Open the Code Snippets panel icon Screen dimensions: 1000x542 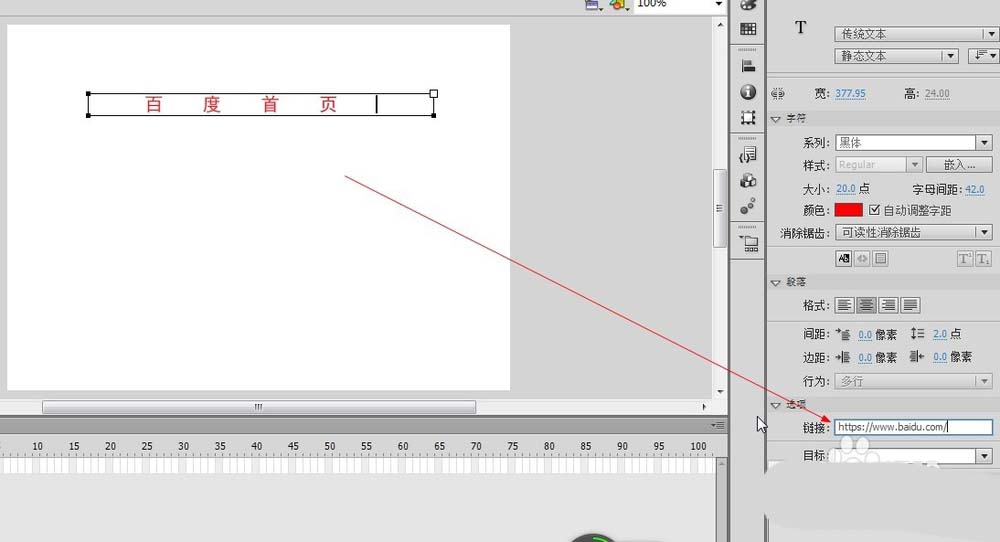[748, 154]
